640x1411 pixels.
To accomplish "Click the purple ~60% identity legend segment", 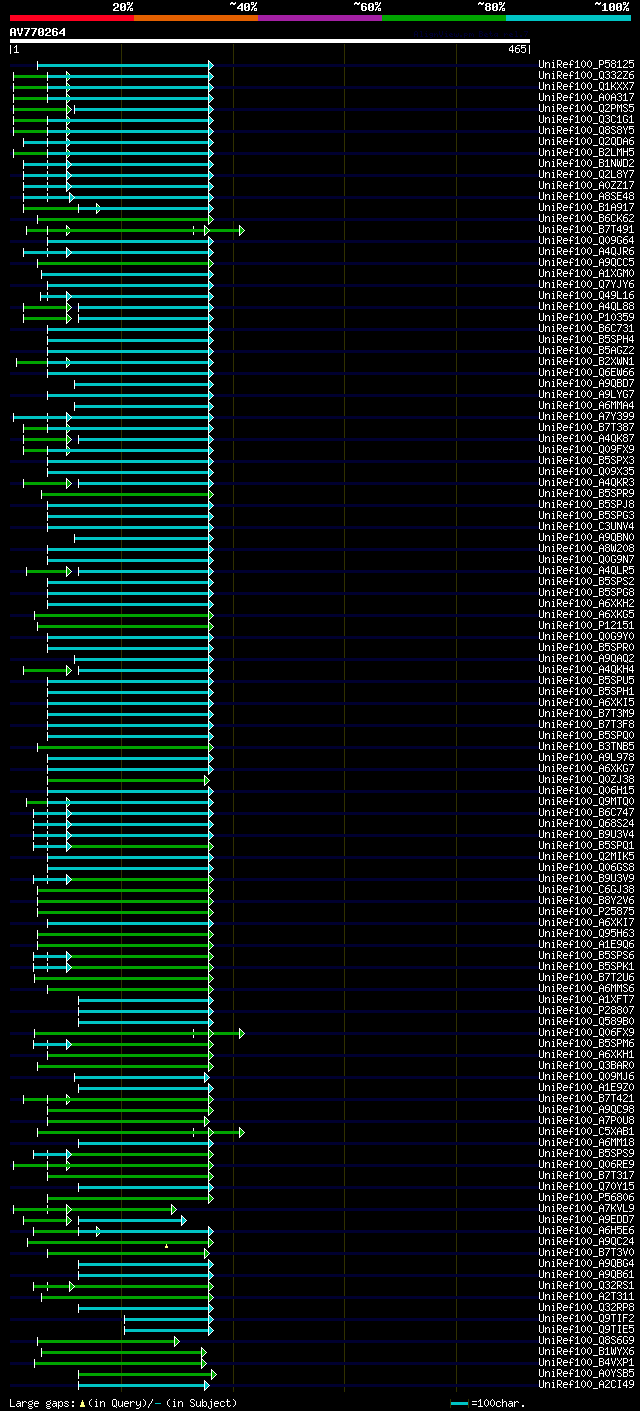I will click(x=320, y=17).
